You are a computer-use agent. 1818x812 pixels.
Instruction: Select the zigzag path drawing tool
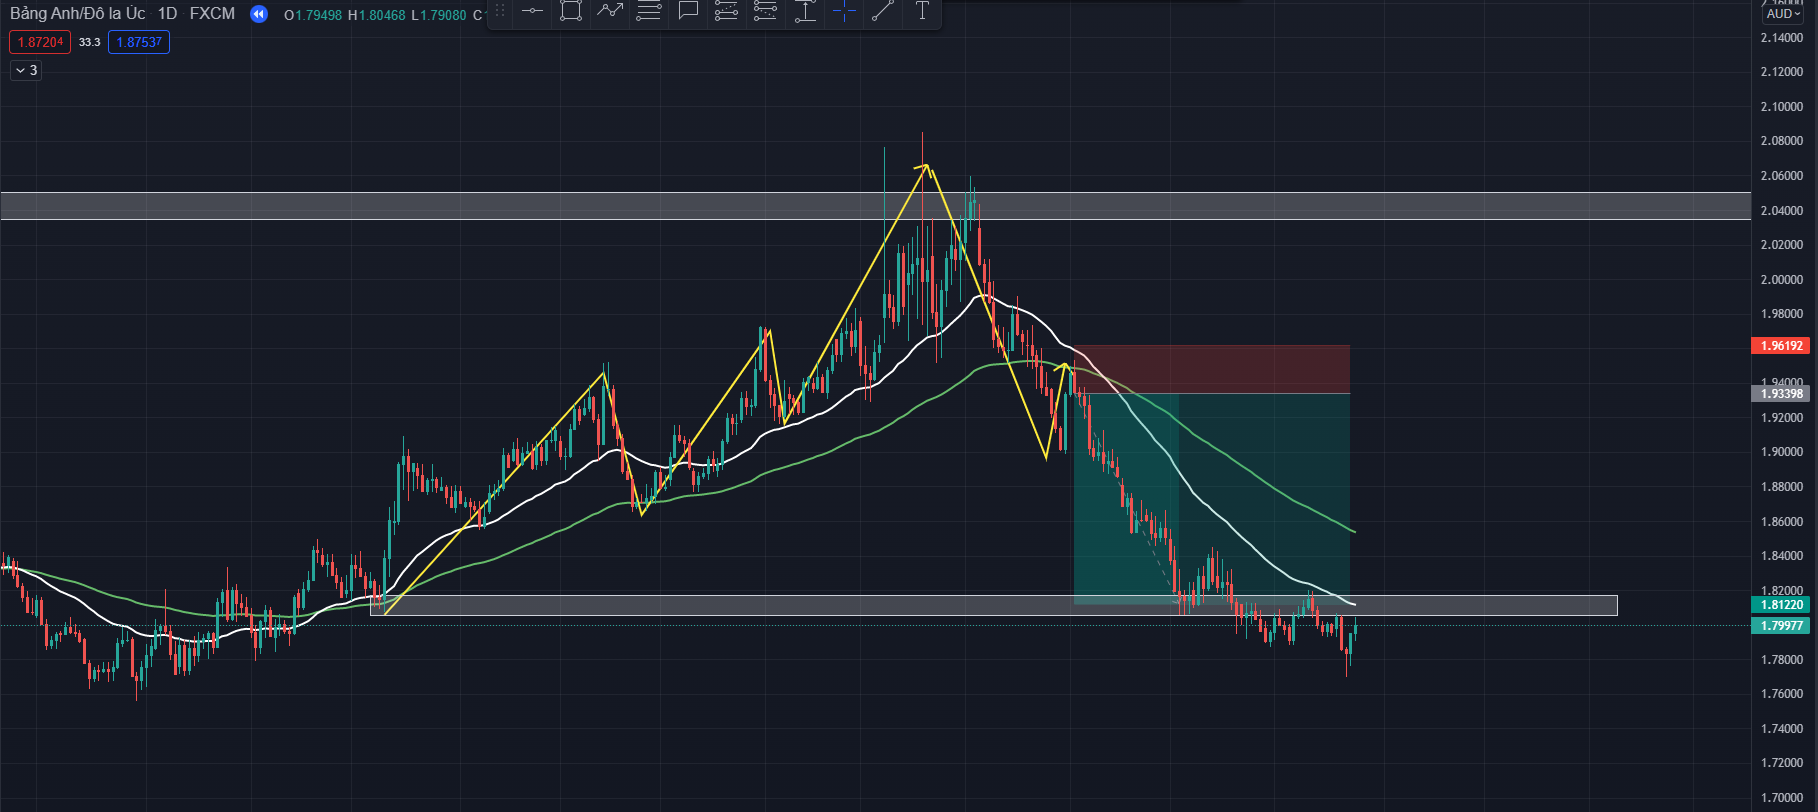coord(609,11)
